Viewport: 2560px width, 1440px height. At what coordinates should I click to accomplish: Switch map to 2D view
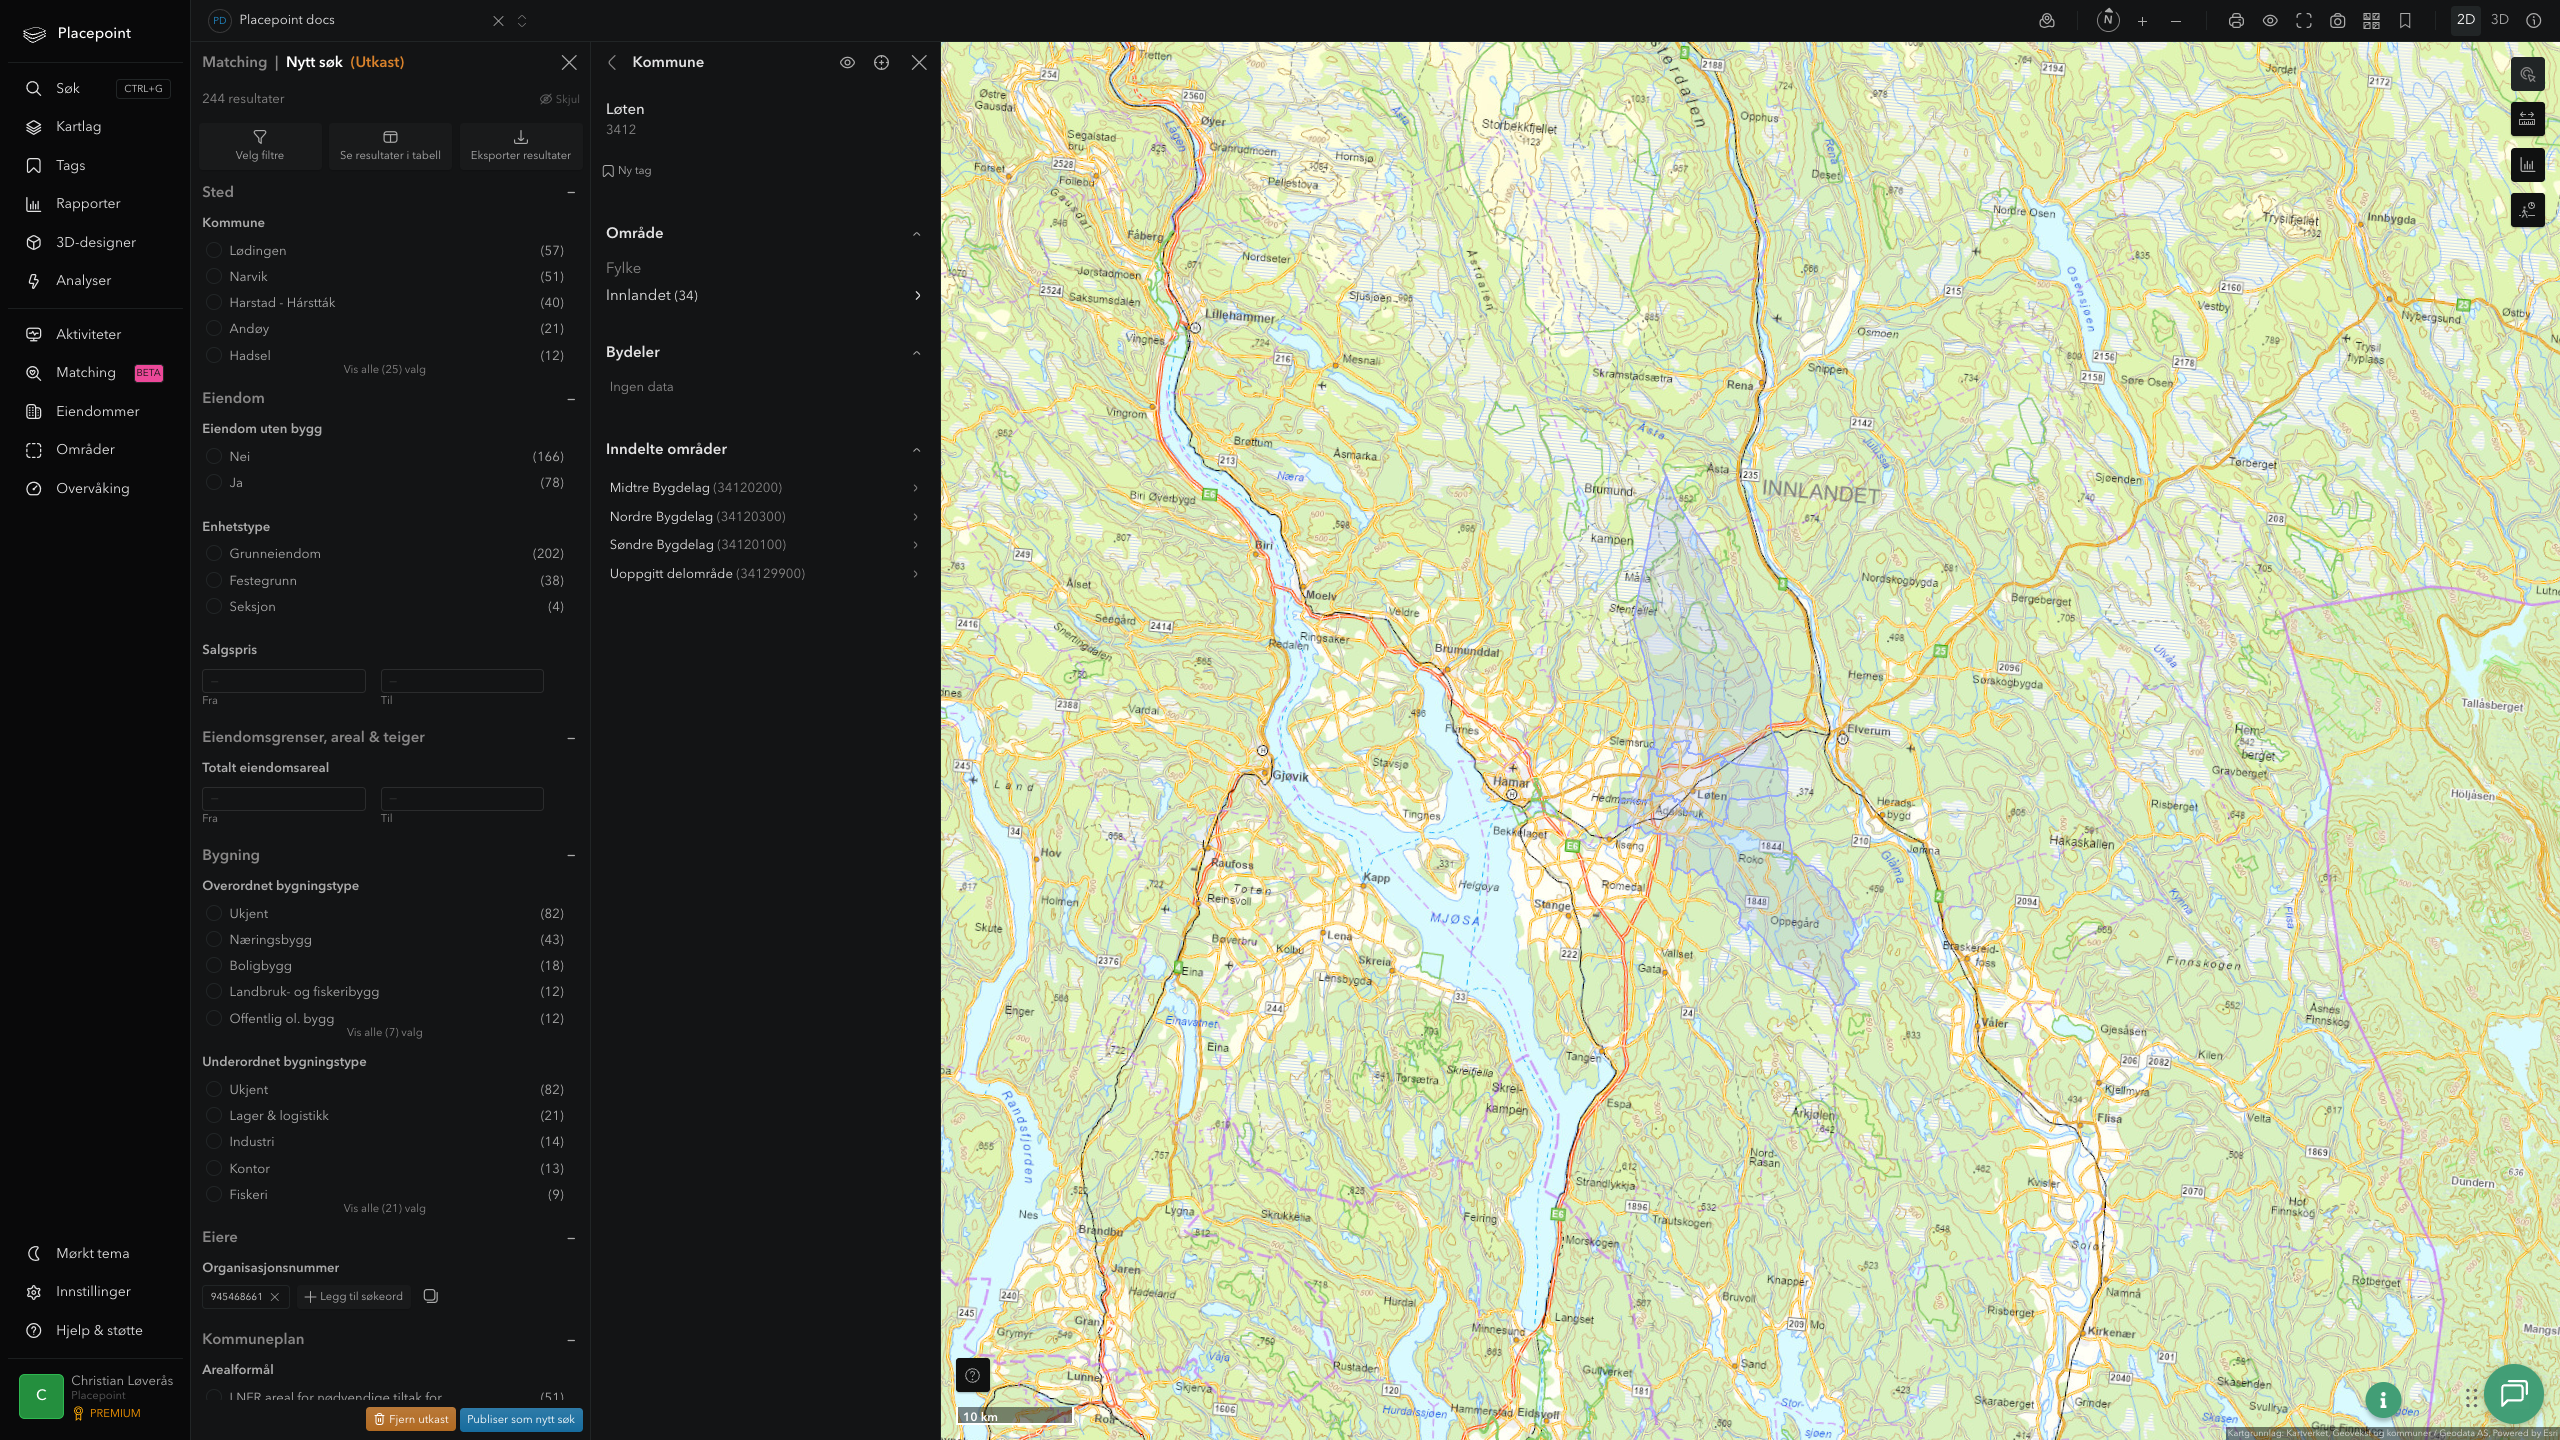(x=2466, y=20)
